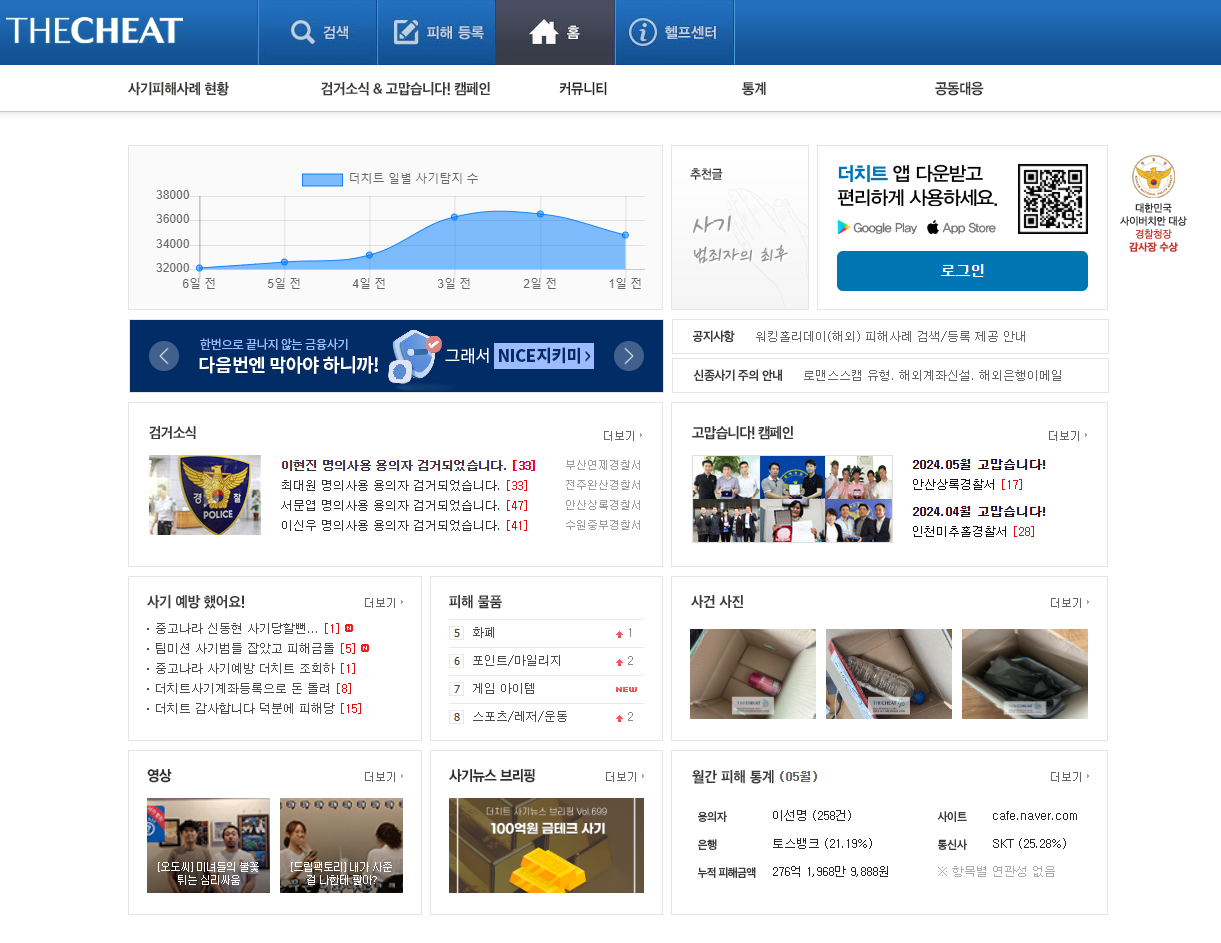Open the 추천글 사기 범죄자의 최후 card
1221x943 pixels.
740,228
